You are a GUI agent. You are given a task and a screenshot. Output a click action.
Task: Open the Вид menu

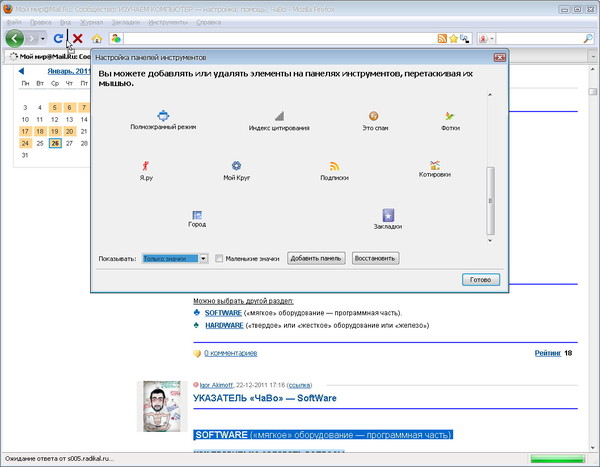65,22
